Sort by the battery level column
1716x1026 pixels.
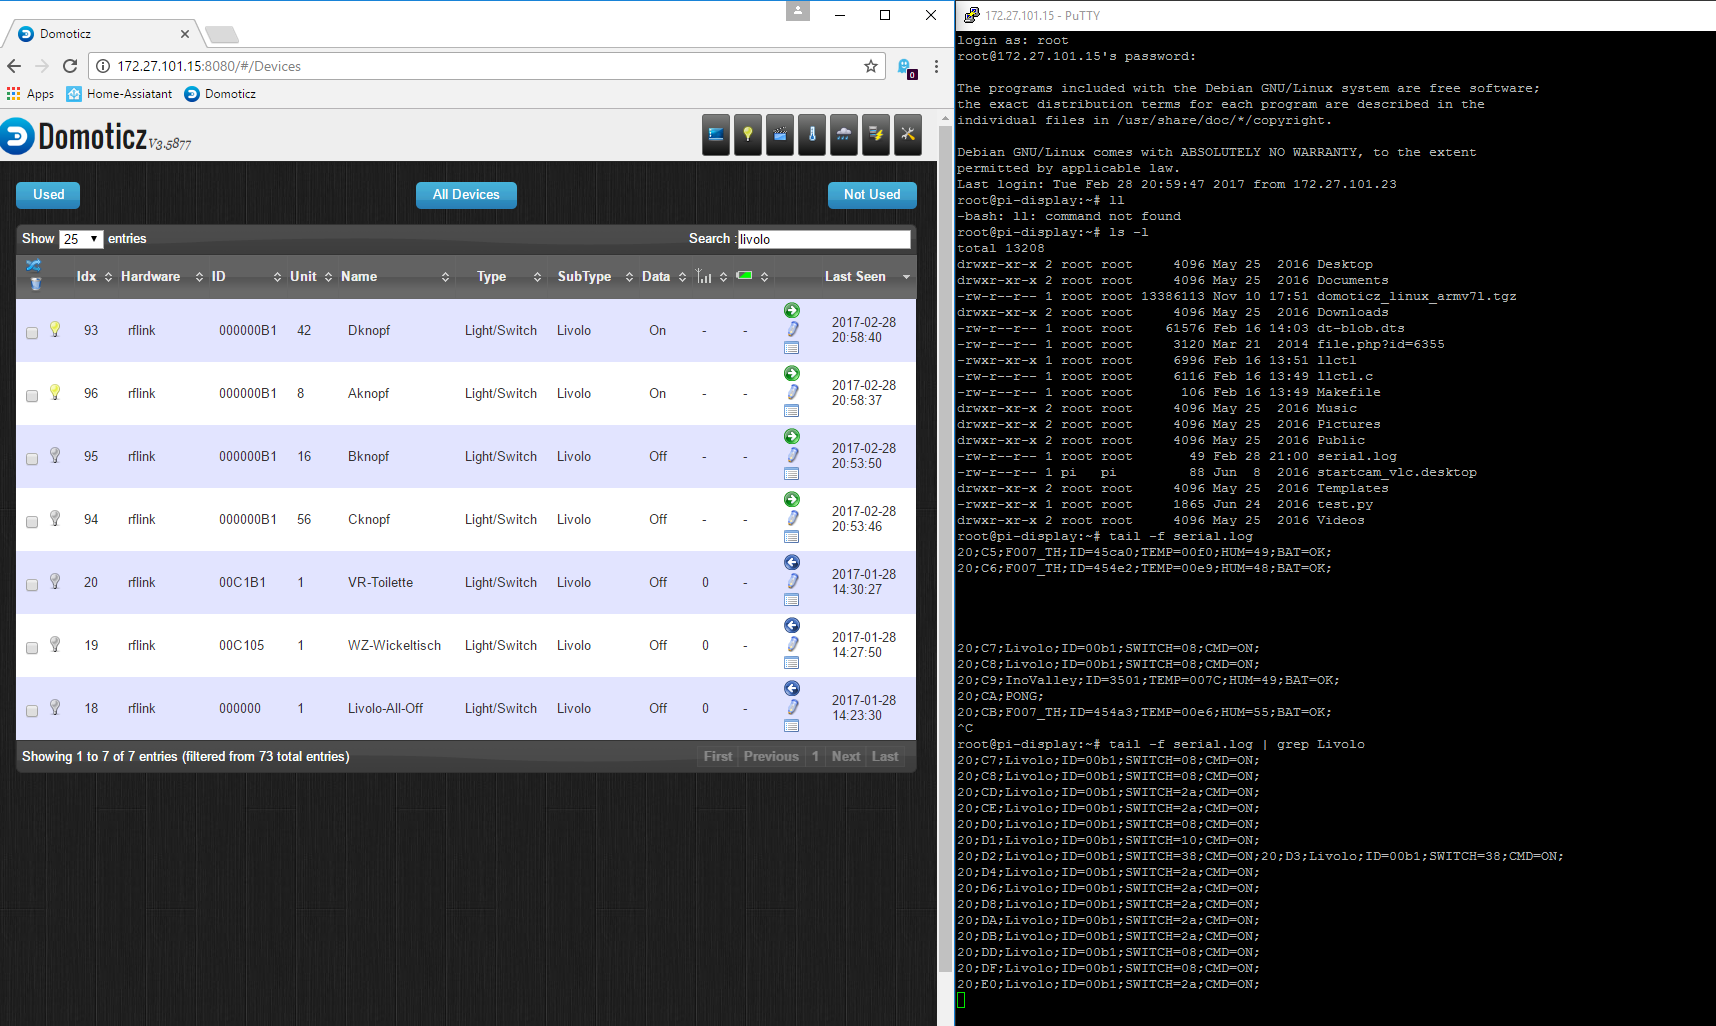[752, 277]
